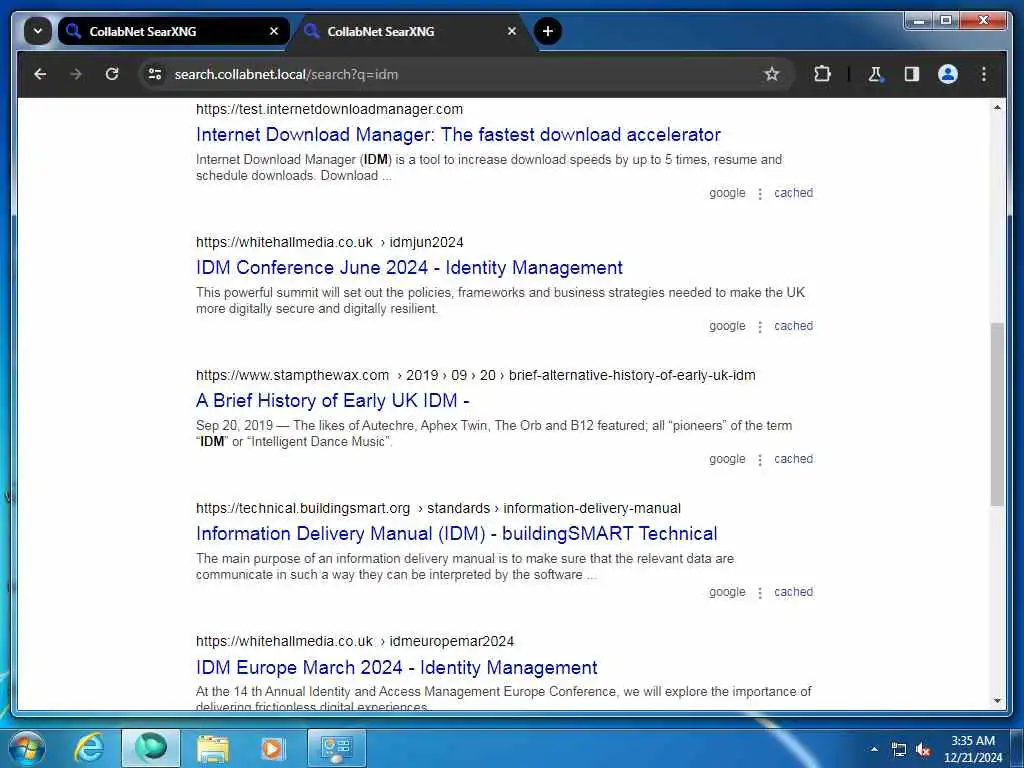Click the scrollbar up arrow
This screenshot has height=768, width=1024.
(x=997, y=107)
